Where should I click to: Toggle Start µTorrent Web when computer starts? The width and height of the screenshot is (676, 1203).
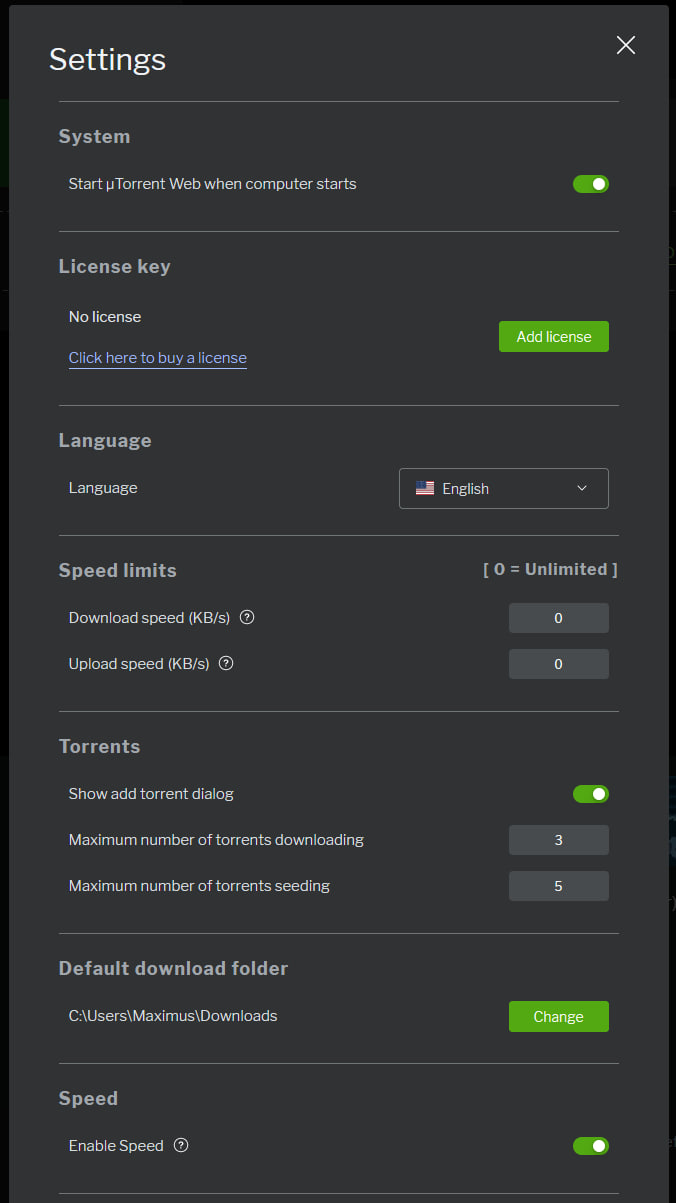point(590,184)
